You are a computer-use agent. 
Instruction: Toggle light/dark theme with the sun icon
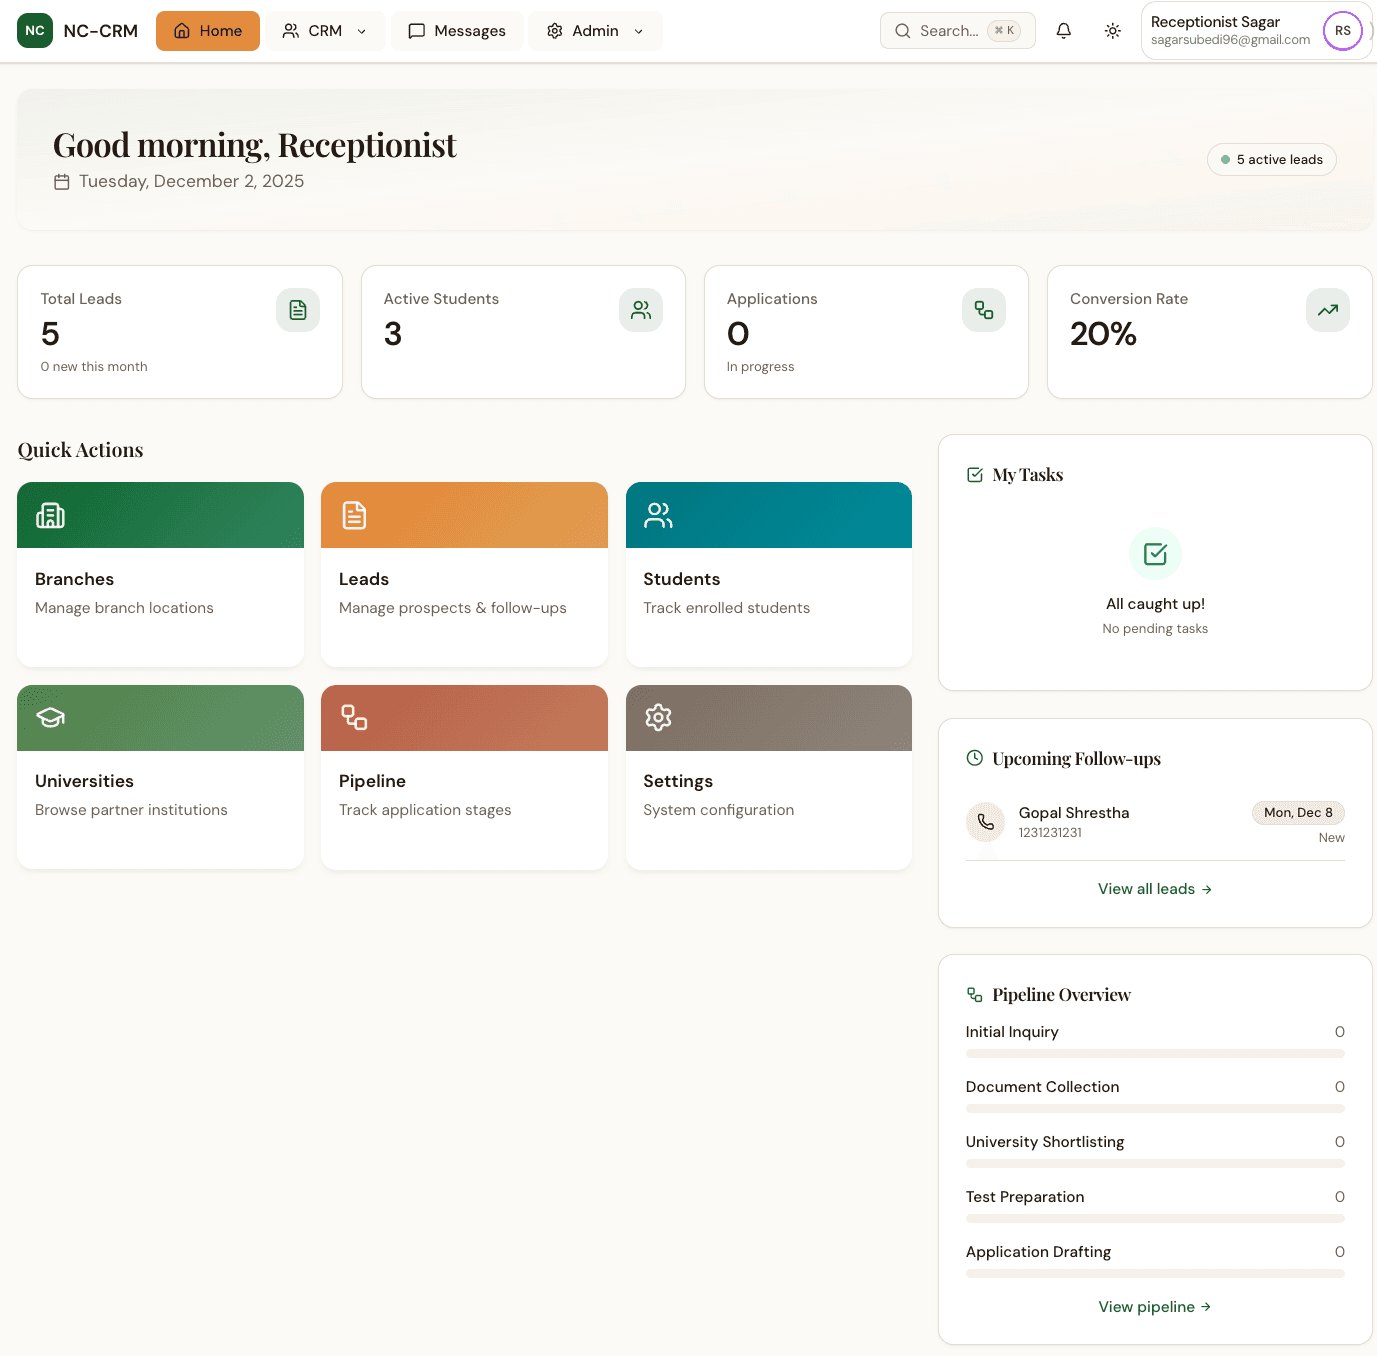click(1112, 31)
